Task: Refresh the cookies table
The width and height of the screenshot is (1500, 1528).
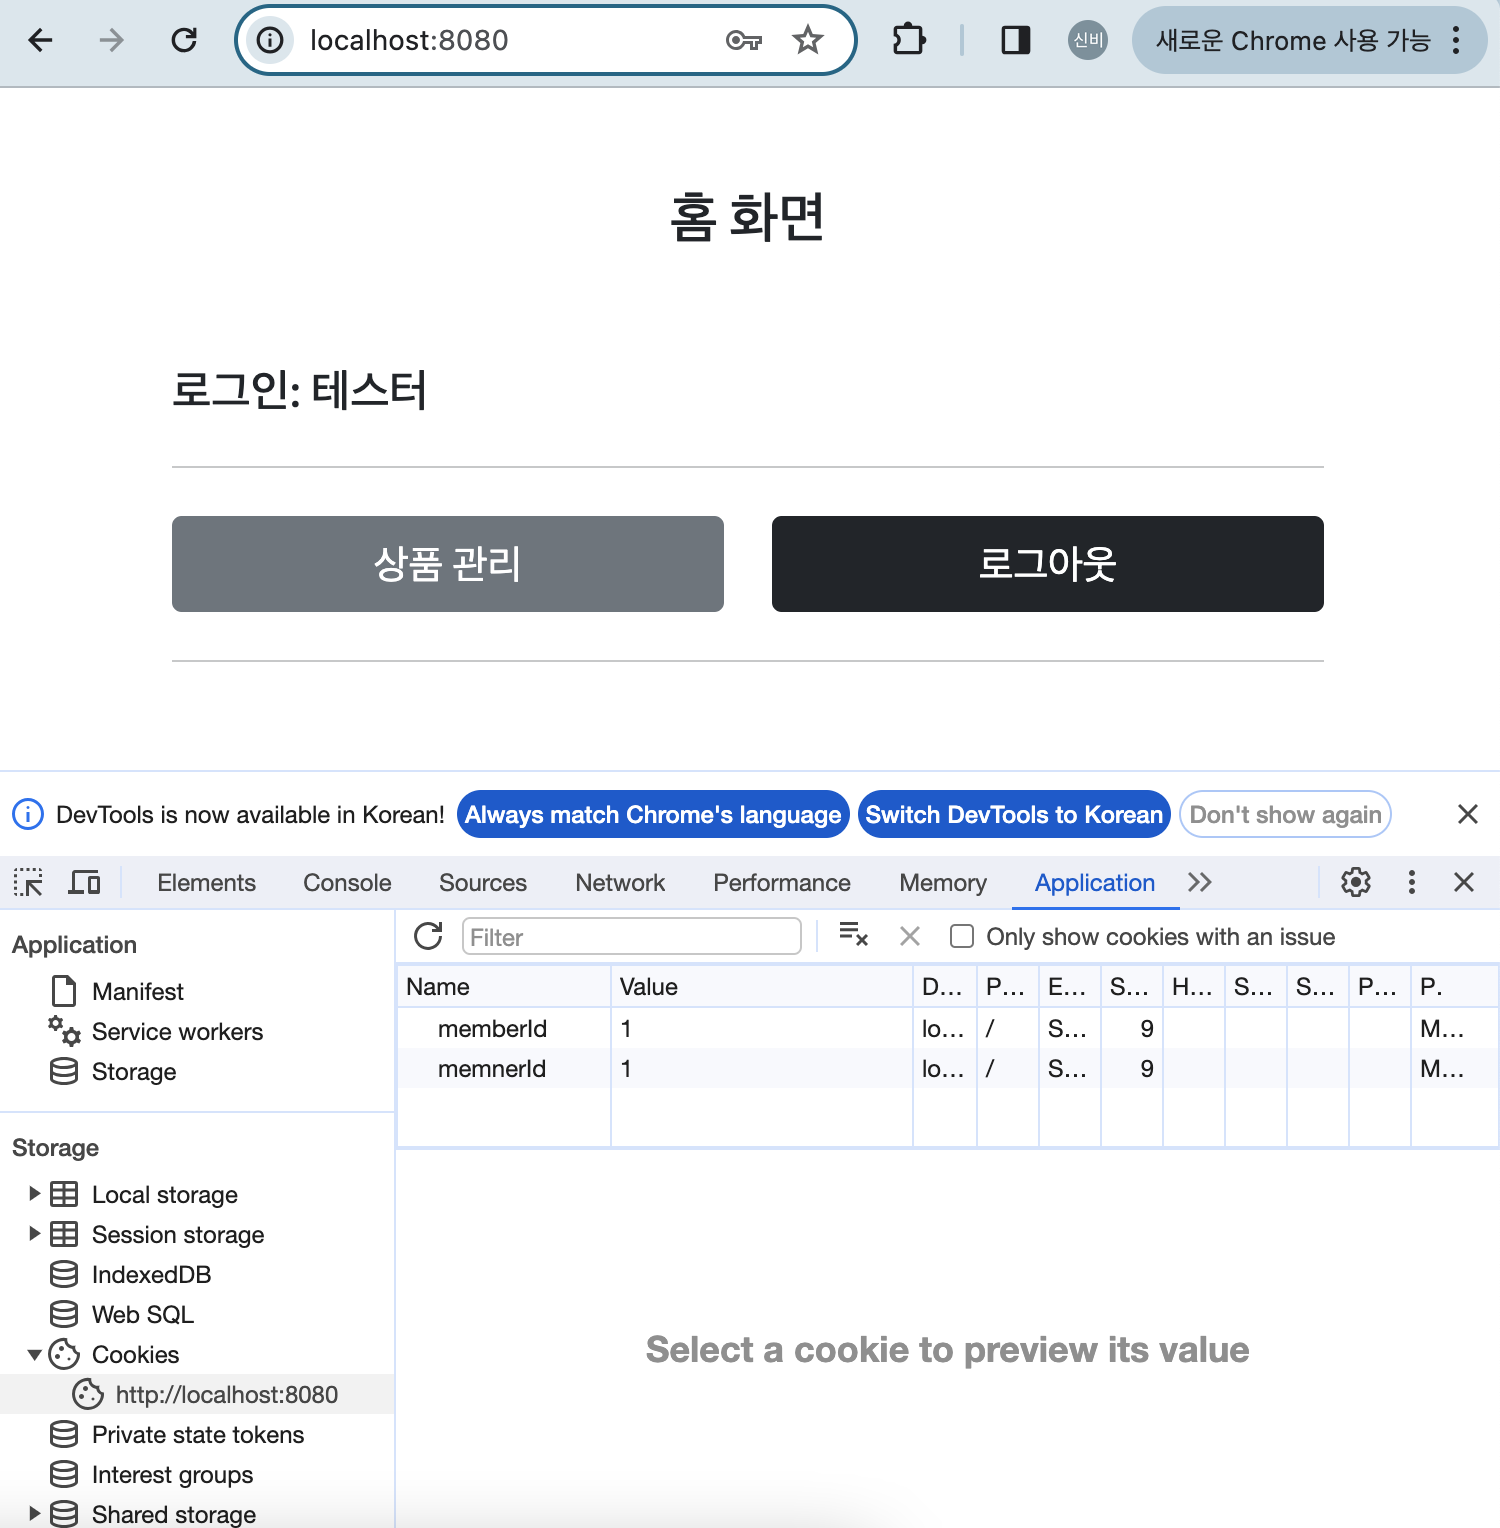Action: pos(428,936)
